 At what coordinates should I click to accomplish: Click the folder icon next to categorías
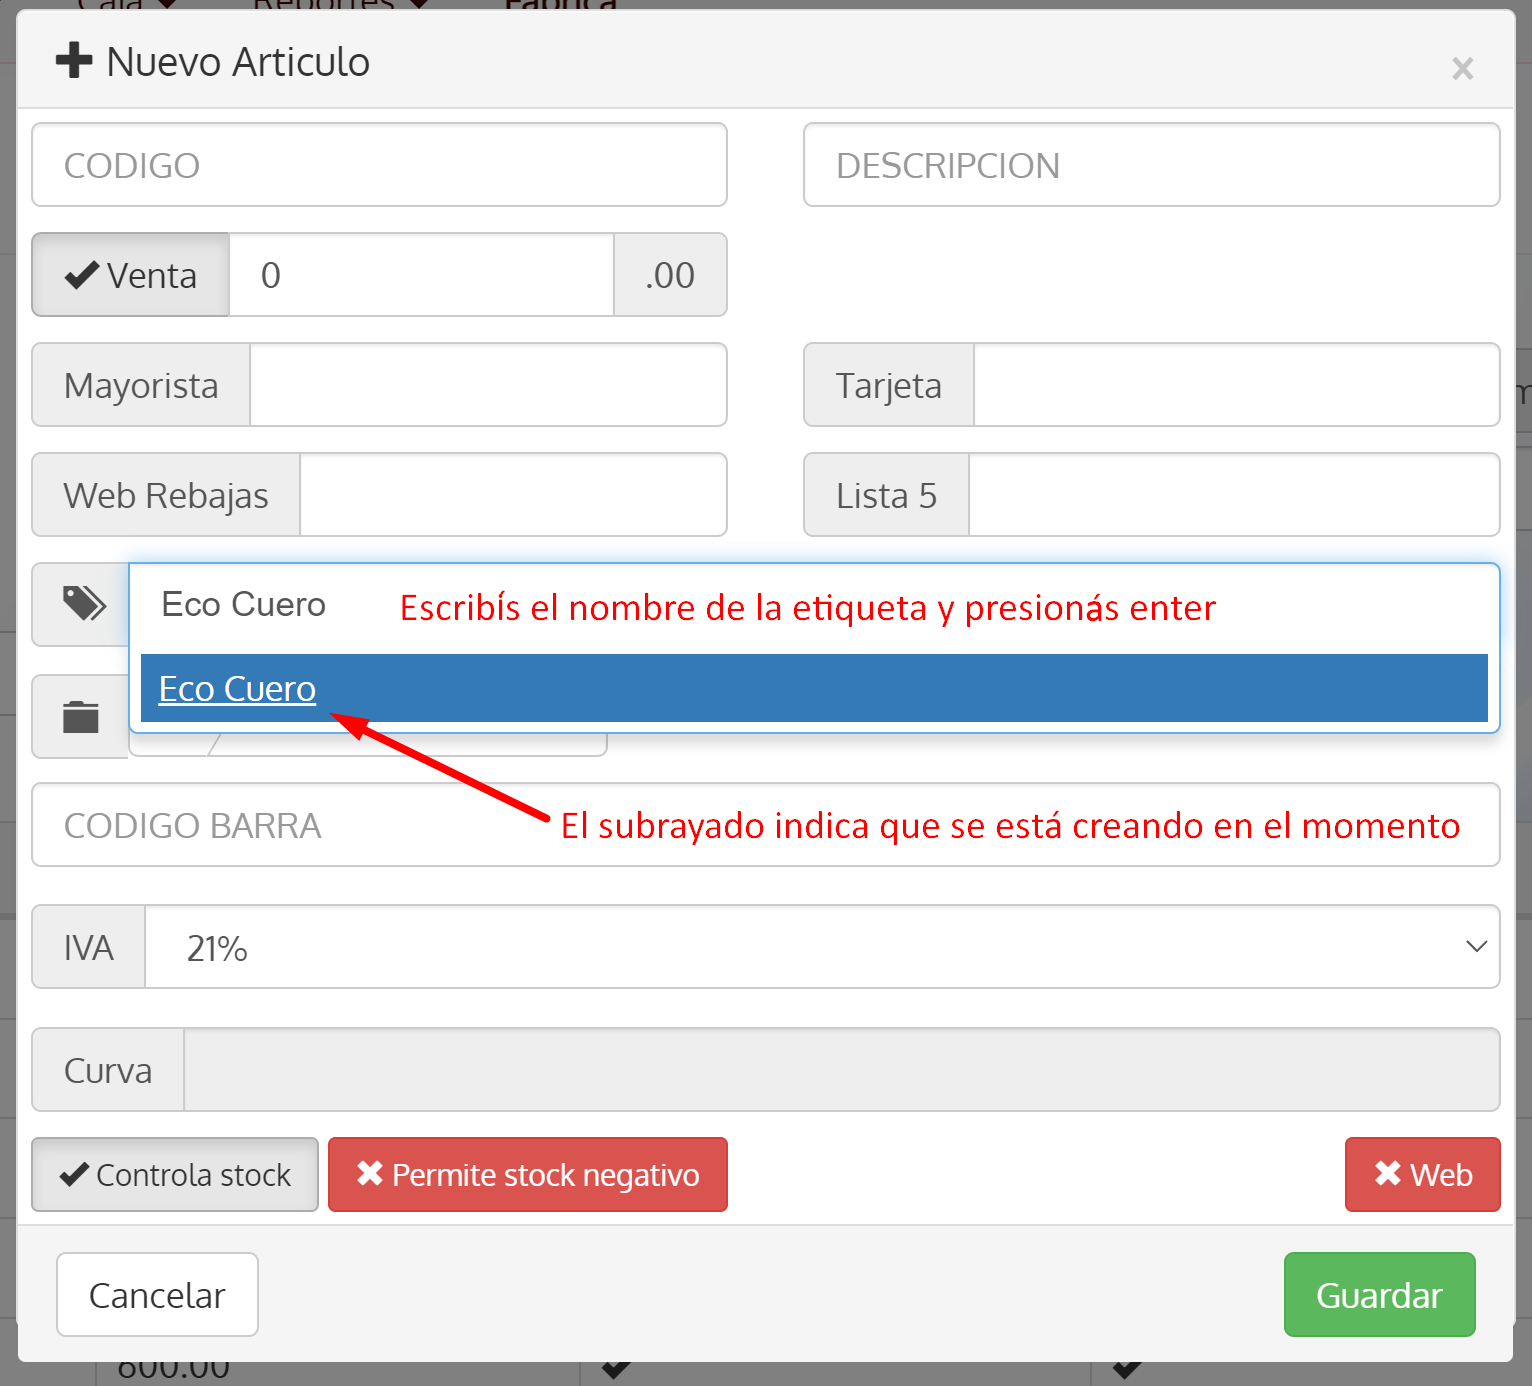(83, 716)
